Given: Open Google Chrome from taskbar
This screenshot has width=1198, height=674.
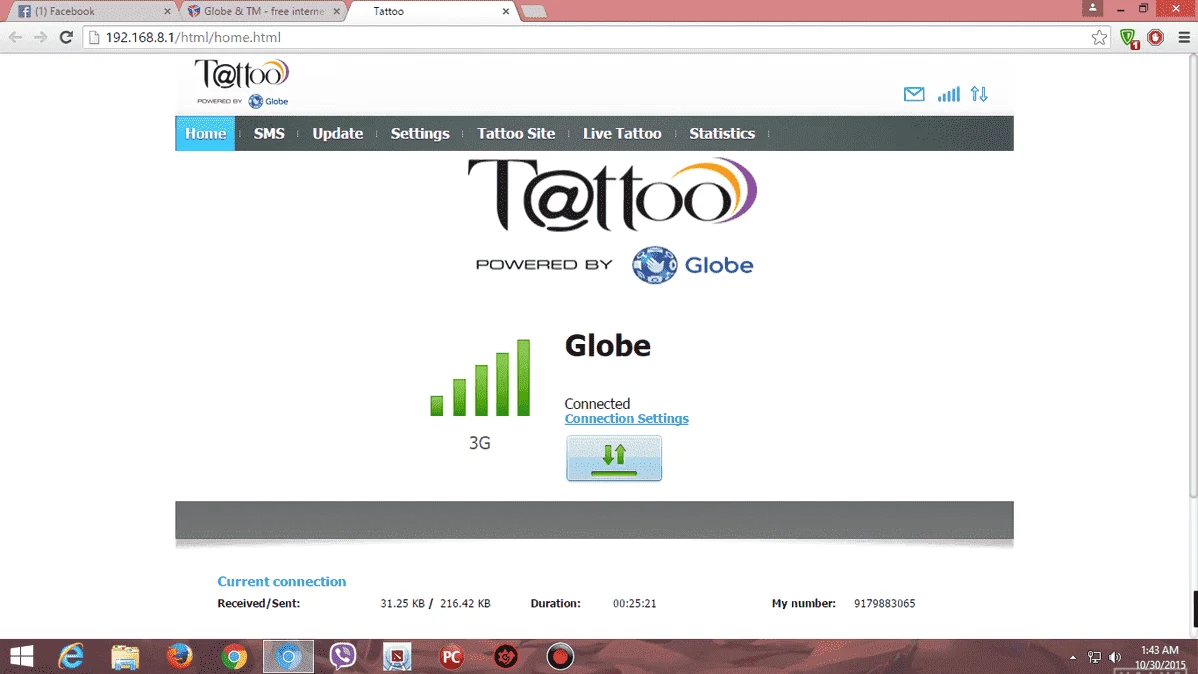Looking at the screenshot, I should pos(234,656).
